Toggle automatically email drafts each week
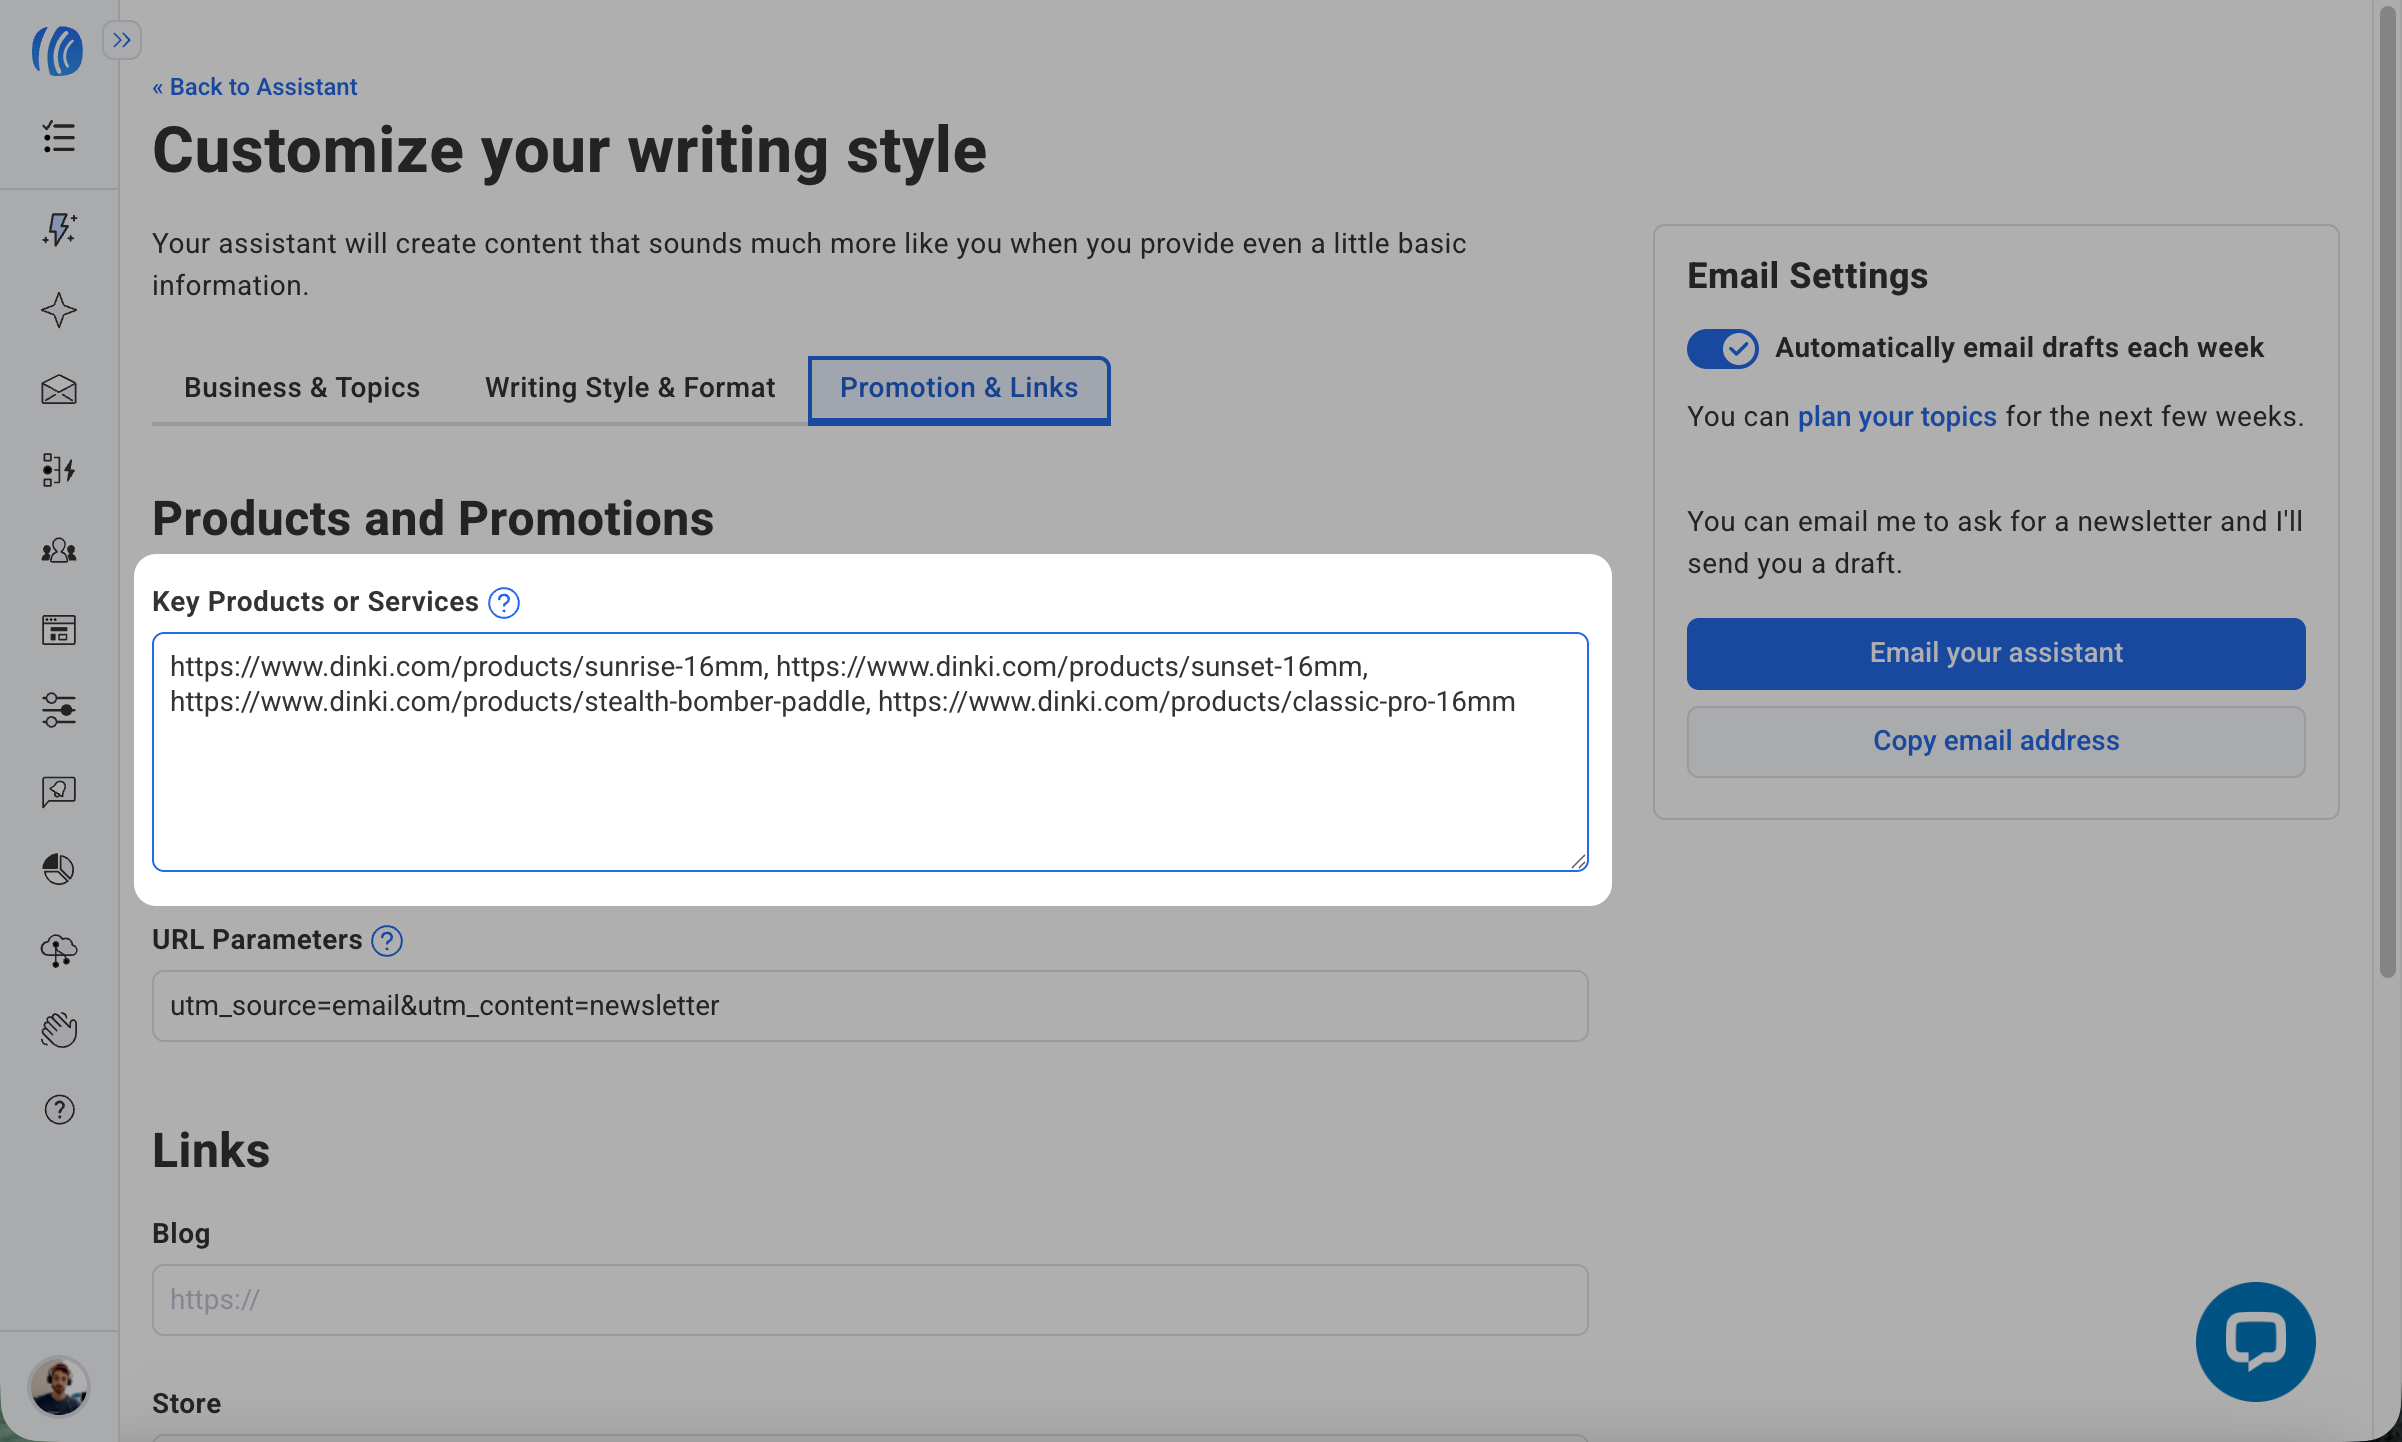Viewport: 2402px width, 1442px height. coord(1722,348)
